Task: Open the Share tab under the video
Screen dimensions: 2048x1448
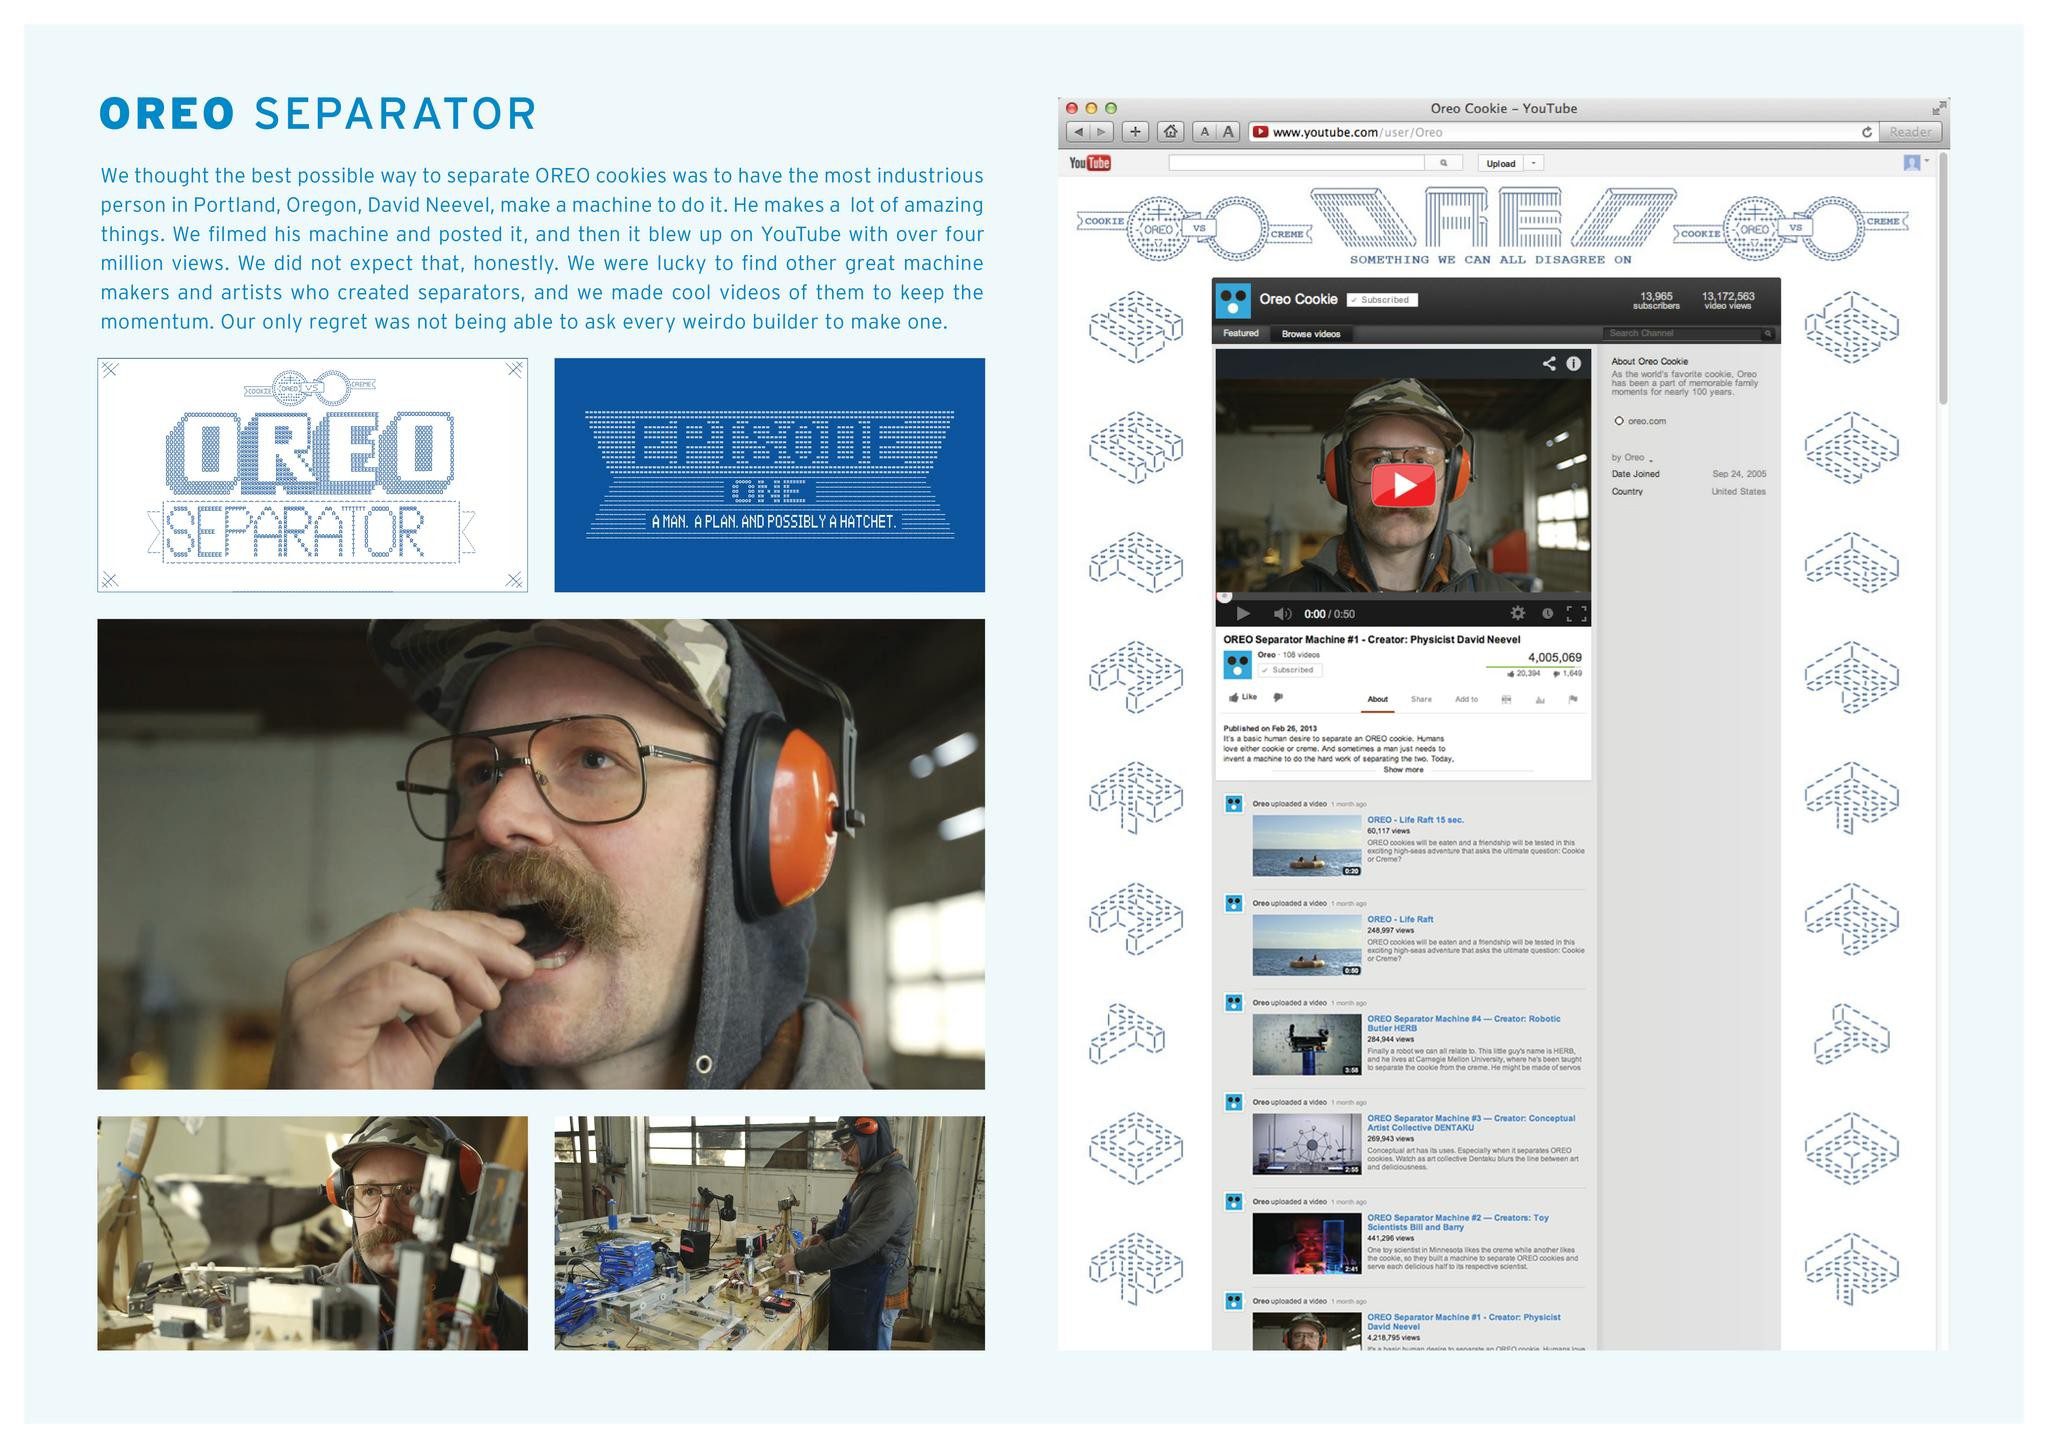Action: click(x=1421, y=700)
